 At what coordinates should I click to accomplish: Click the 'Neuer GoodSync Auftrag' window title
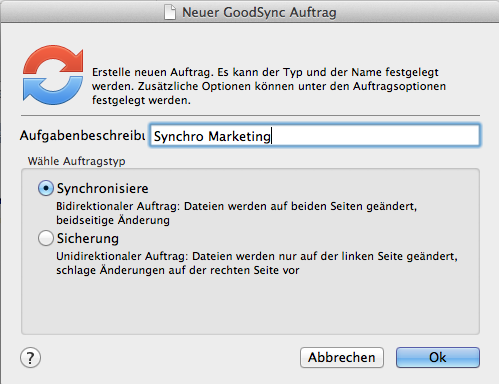(259, 13)
